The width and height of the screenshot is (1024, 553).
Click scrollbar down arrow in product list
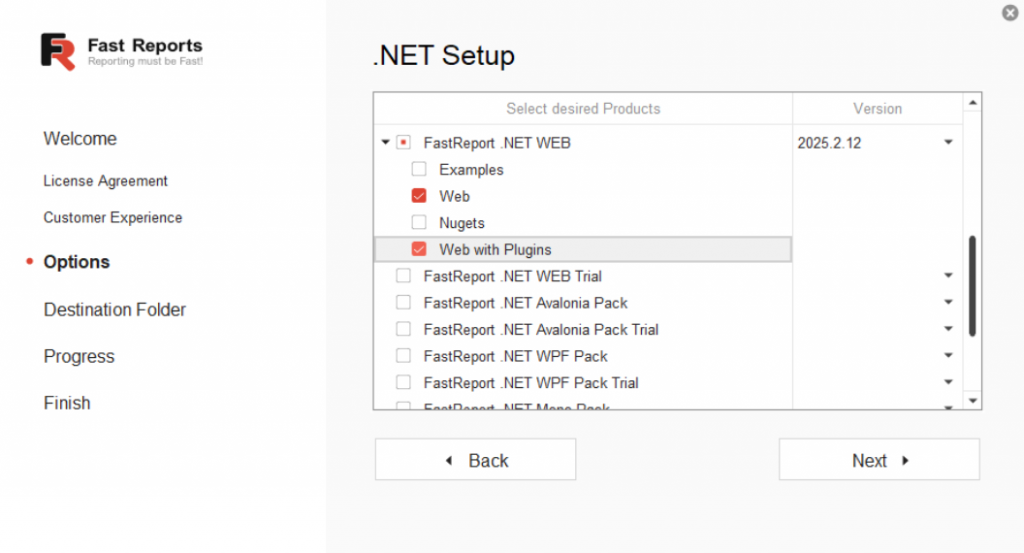pyautogui.click(x=973, y=400)
